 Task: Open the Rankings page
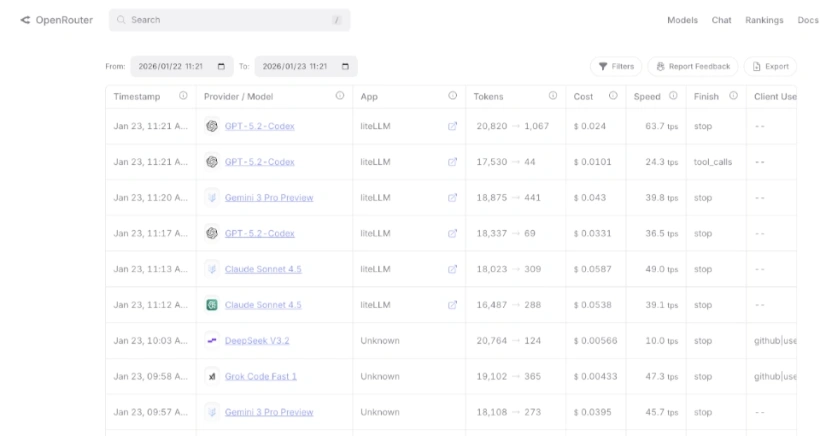pyautogui.click(x=764, y=20)
